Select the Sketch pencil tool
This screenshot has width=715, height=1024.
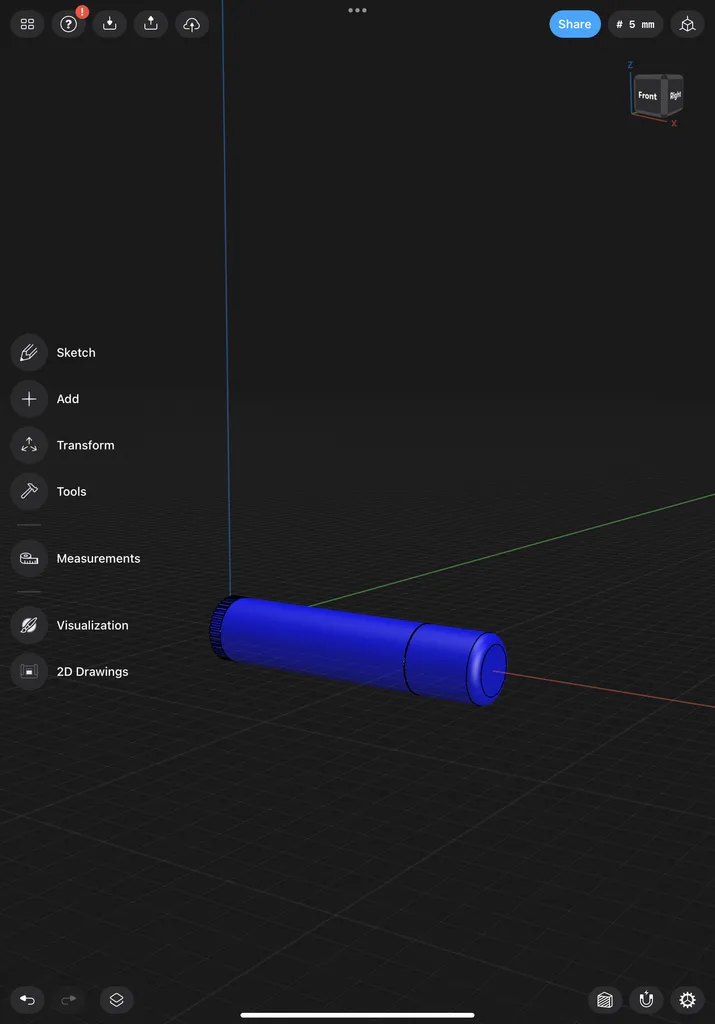(x=29, y=353)
